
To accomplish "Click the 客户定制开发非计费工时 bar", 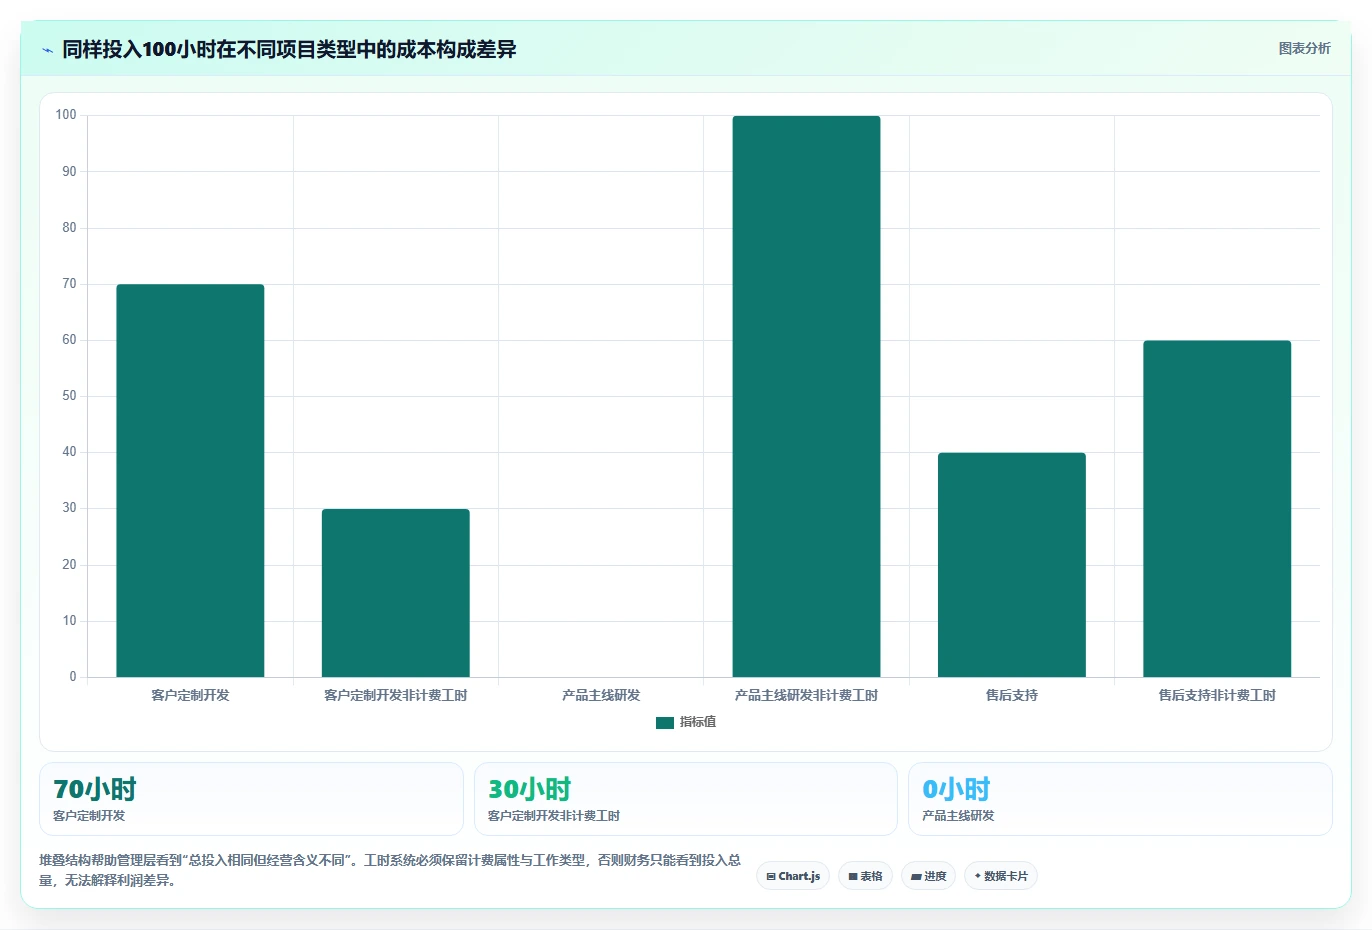I will [396, 593].
